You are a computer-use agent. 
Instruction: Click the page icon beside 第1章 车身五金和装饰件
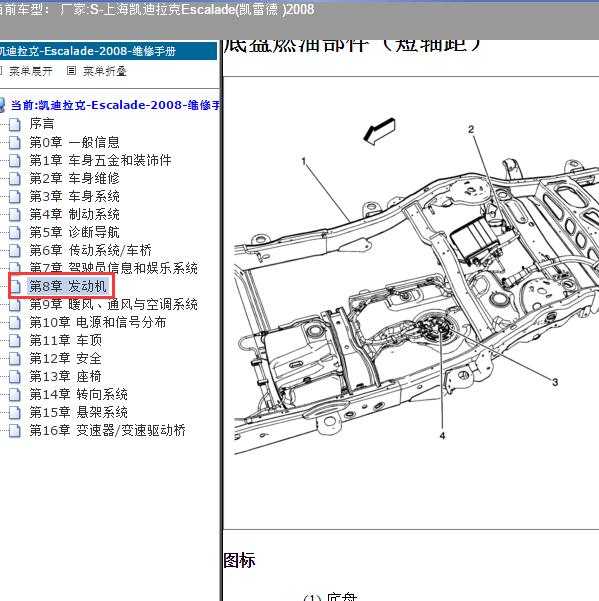coord(15,160)
